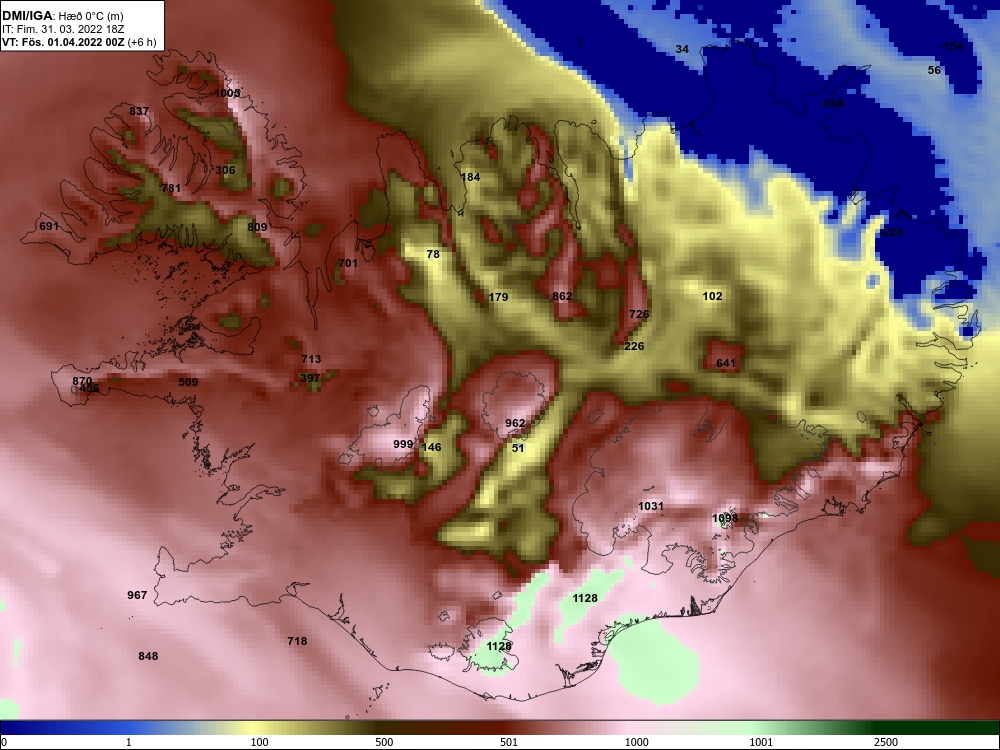Viewport: 1000px width, 750px height.
Task: Click the 102 value in the northeast
Action: click(712, 296)
